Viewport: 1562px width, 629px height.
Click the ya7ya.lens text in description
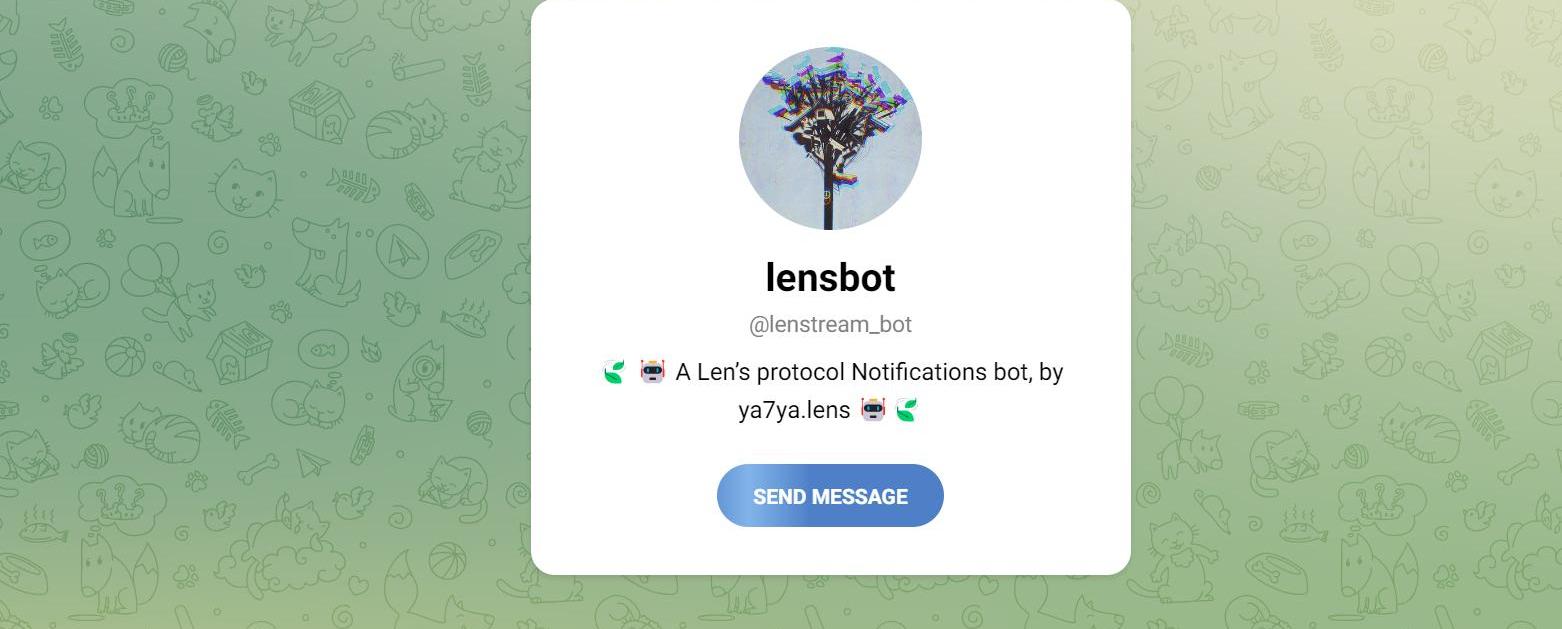pos(795,410)
